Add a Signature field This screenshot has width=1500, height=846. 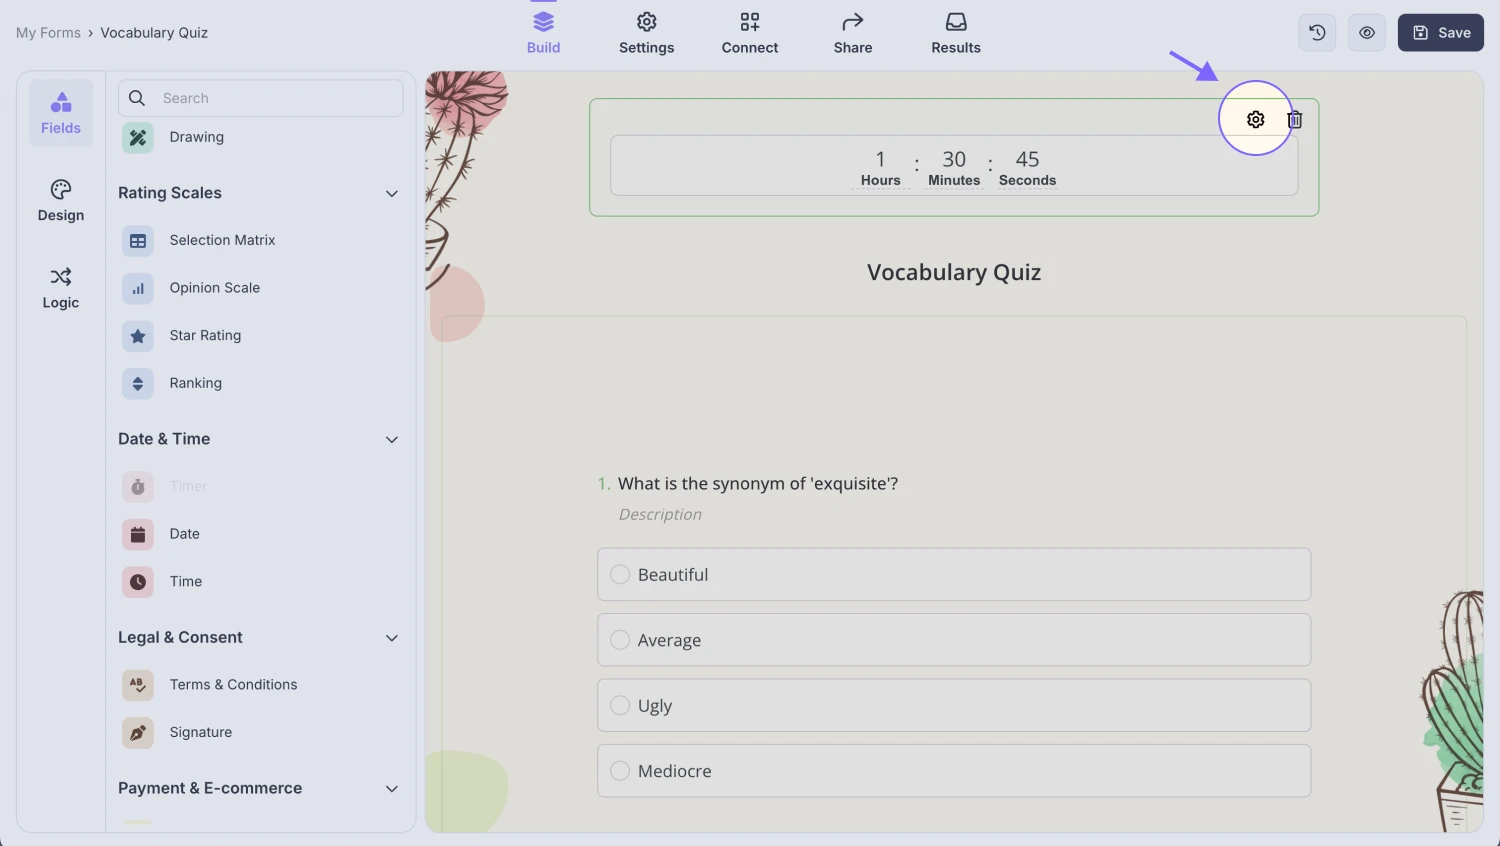click(200, 733)
